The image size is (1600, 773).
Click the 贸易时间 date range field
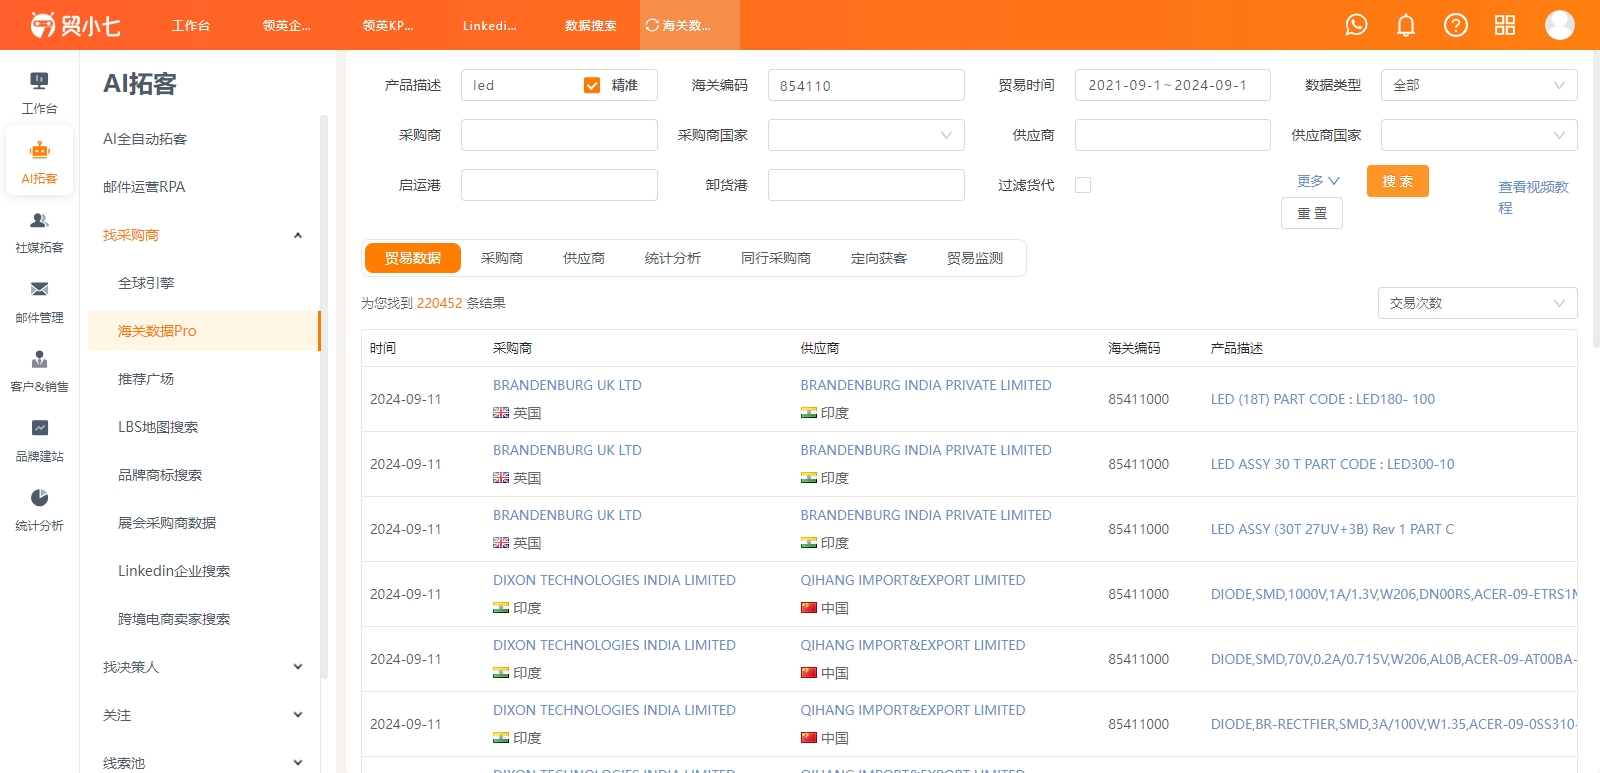coord(1173,85)
